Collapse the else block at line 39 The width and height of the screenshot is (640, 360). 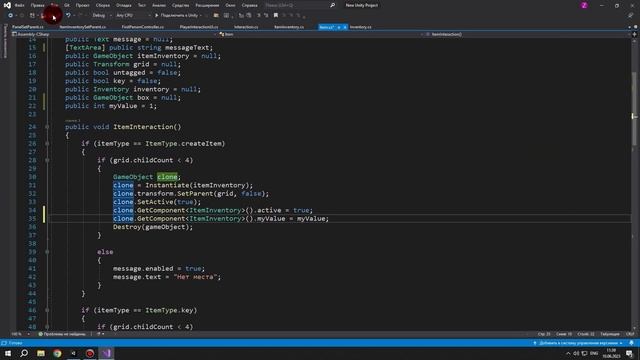pos(47,252)
